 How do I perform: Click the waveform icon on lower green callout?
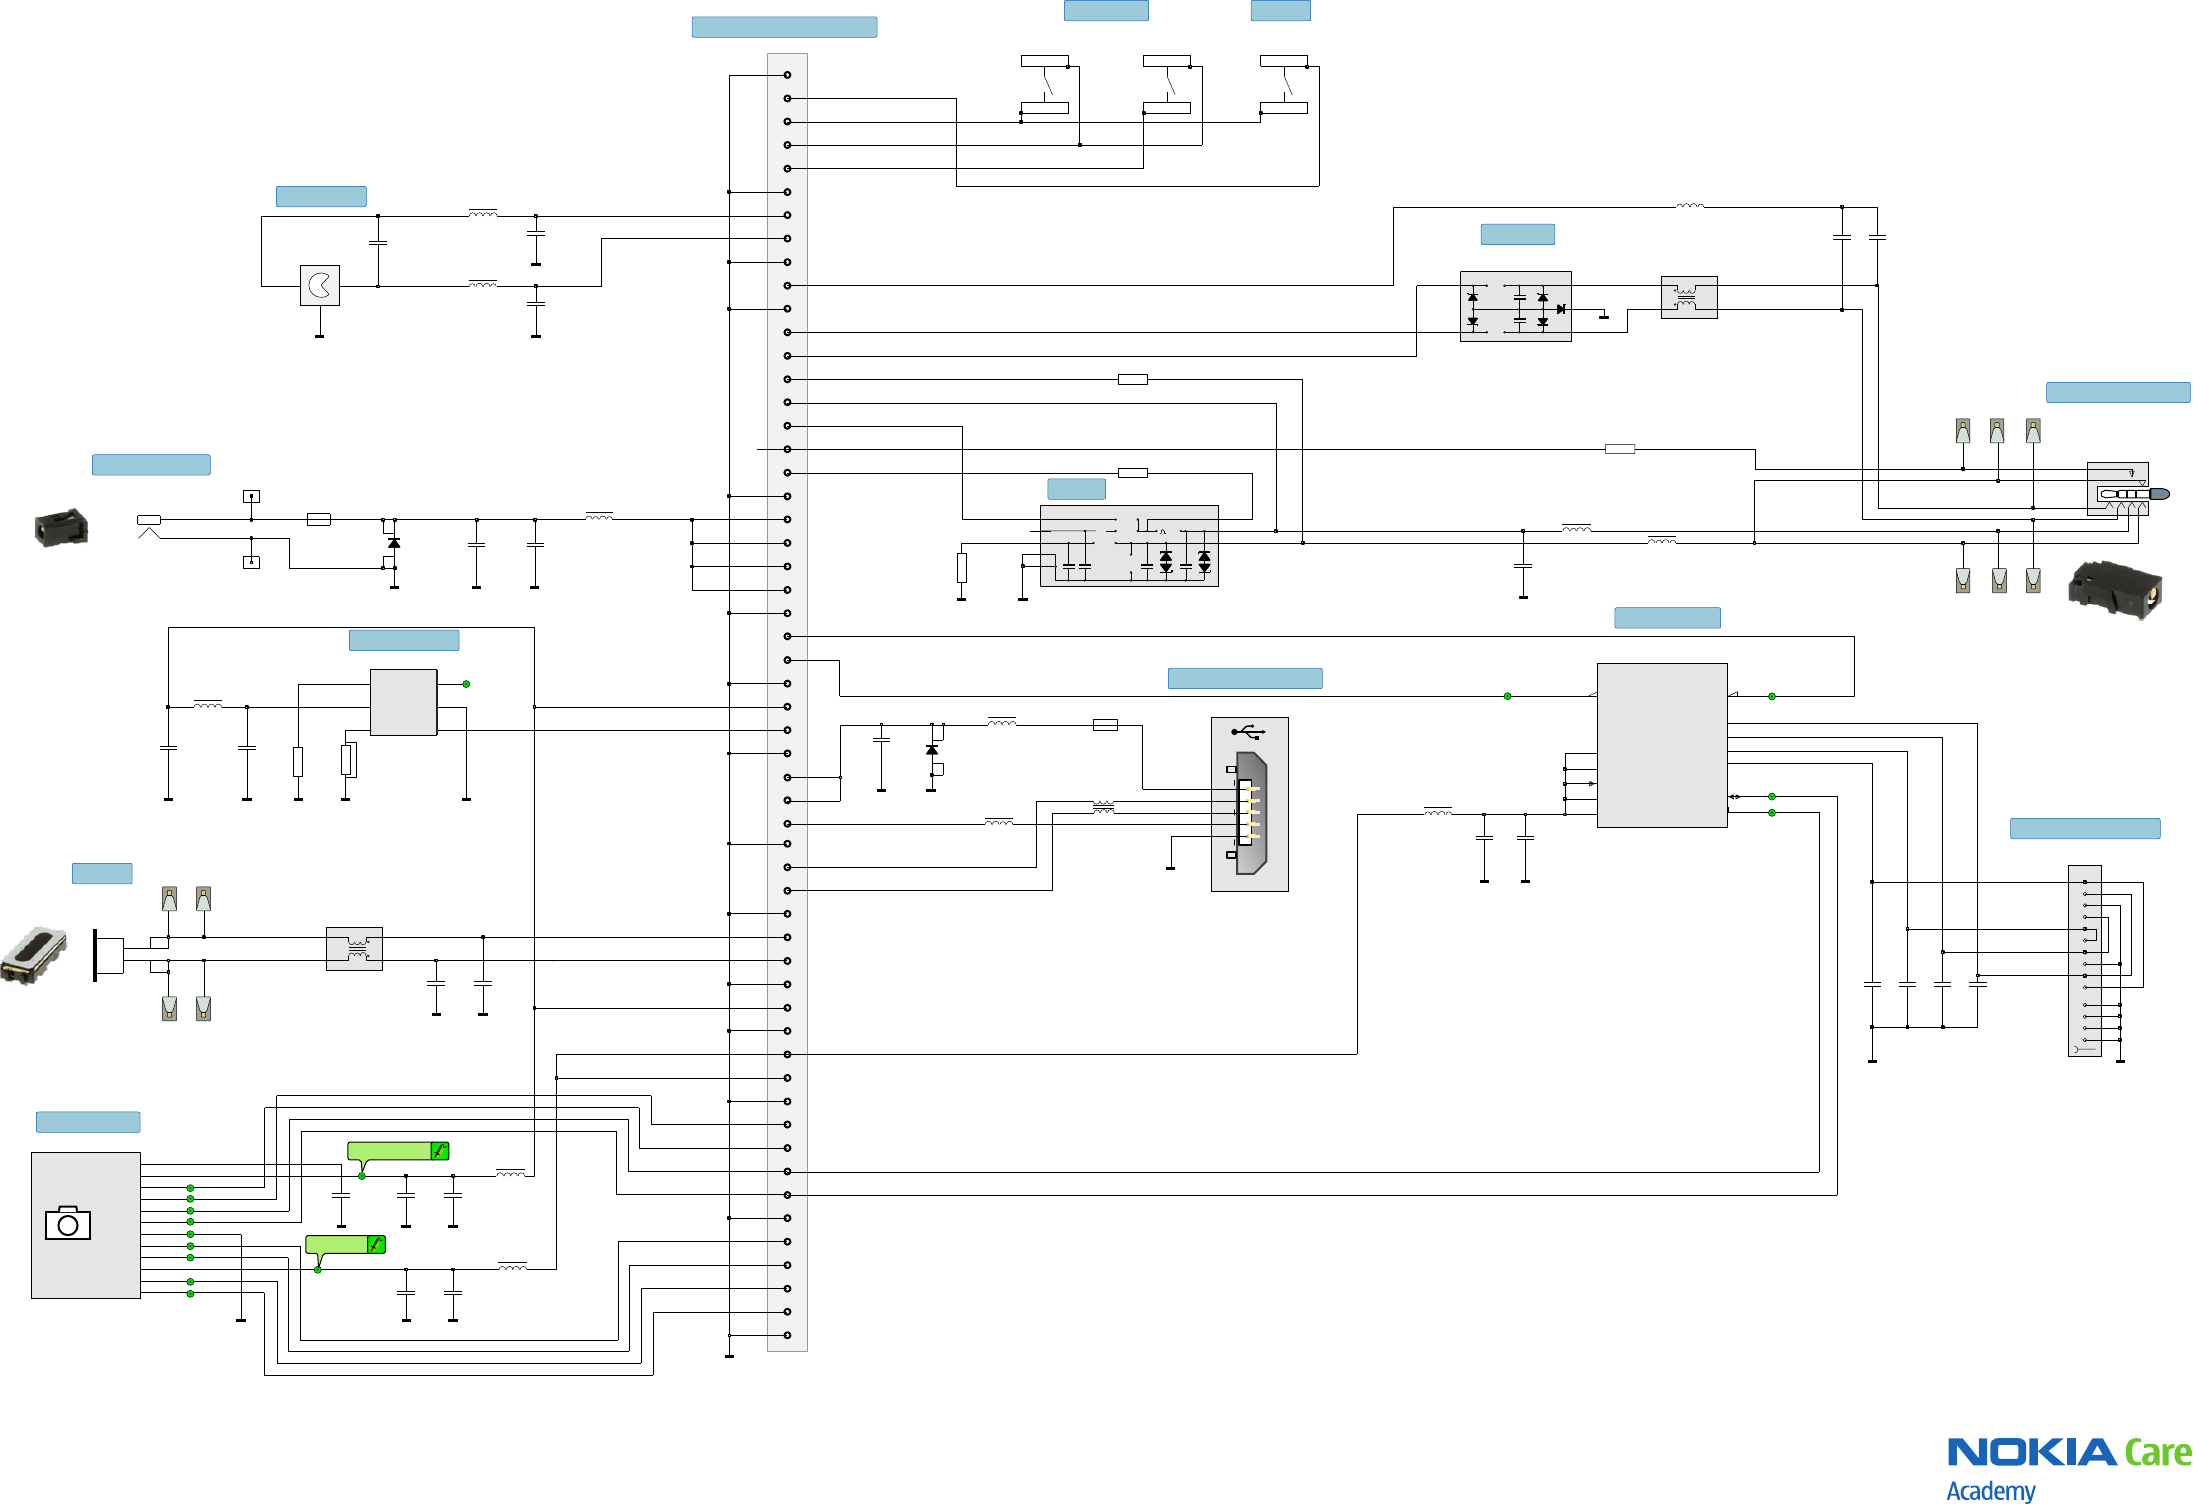(x=376, y=1245)
